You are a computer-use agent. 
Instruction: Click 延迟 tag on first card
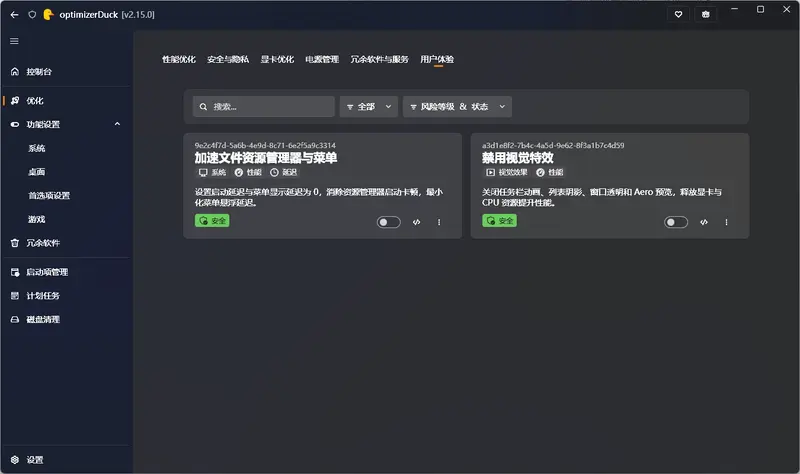[283, 172]
